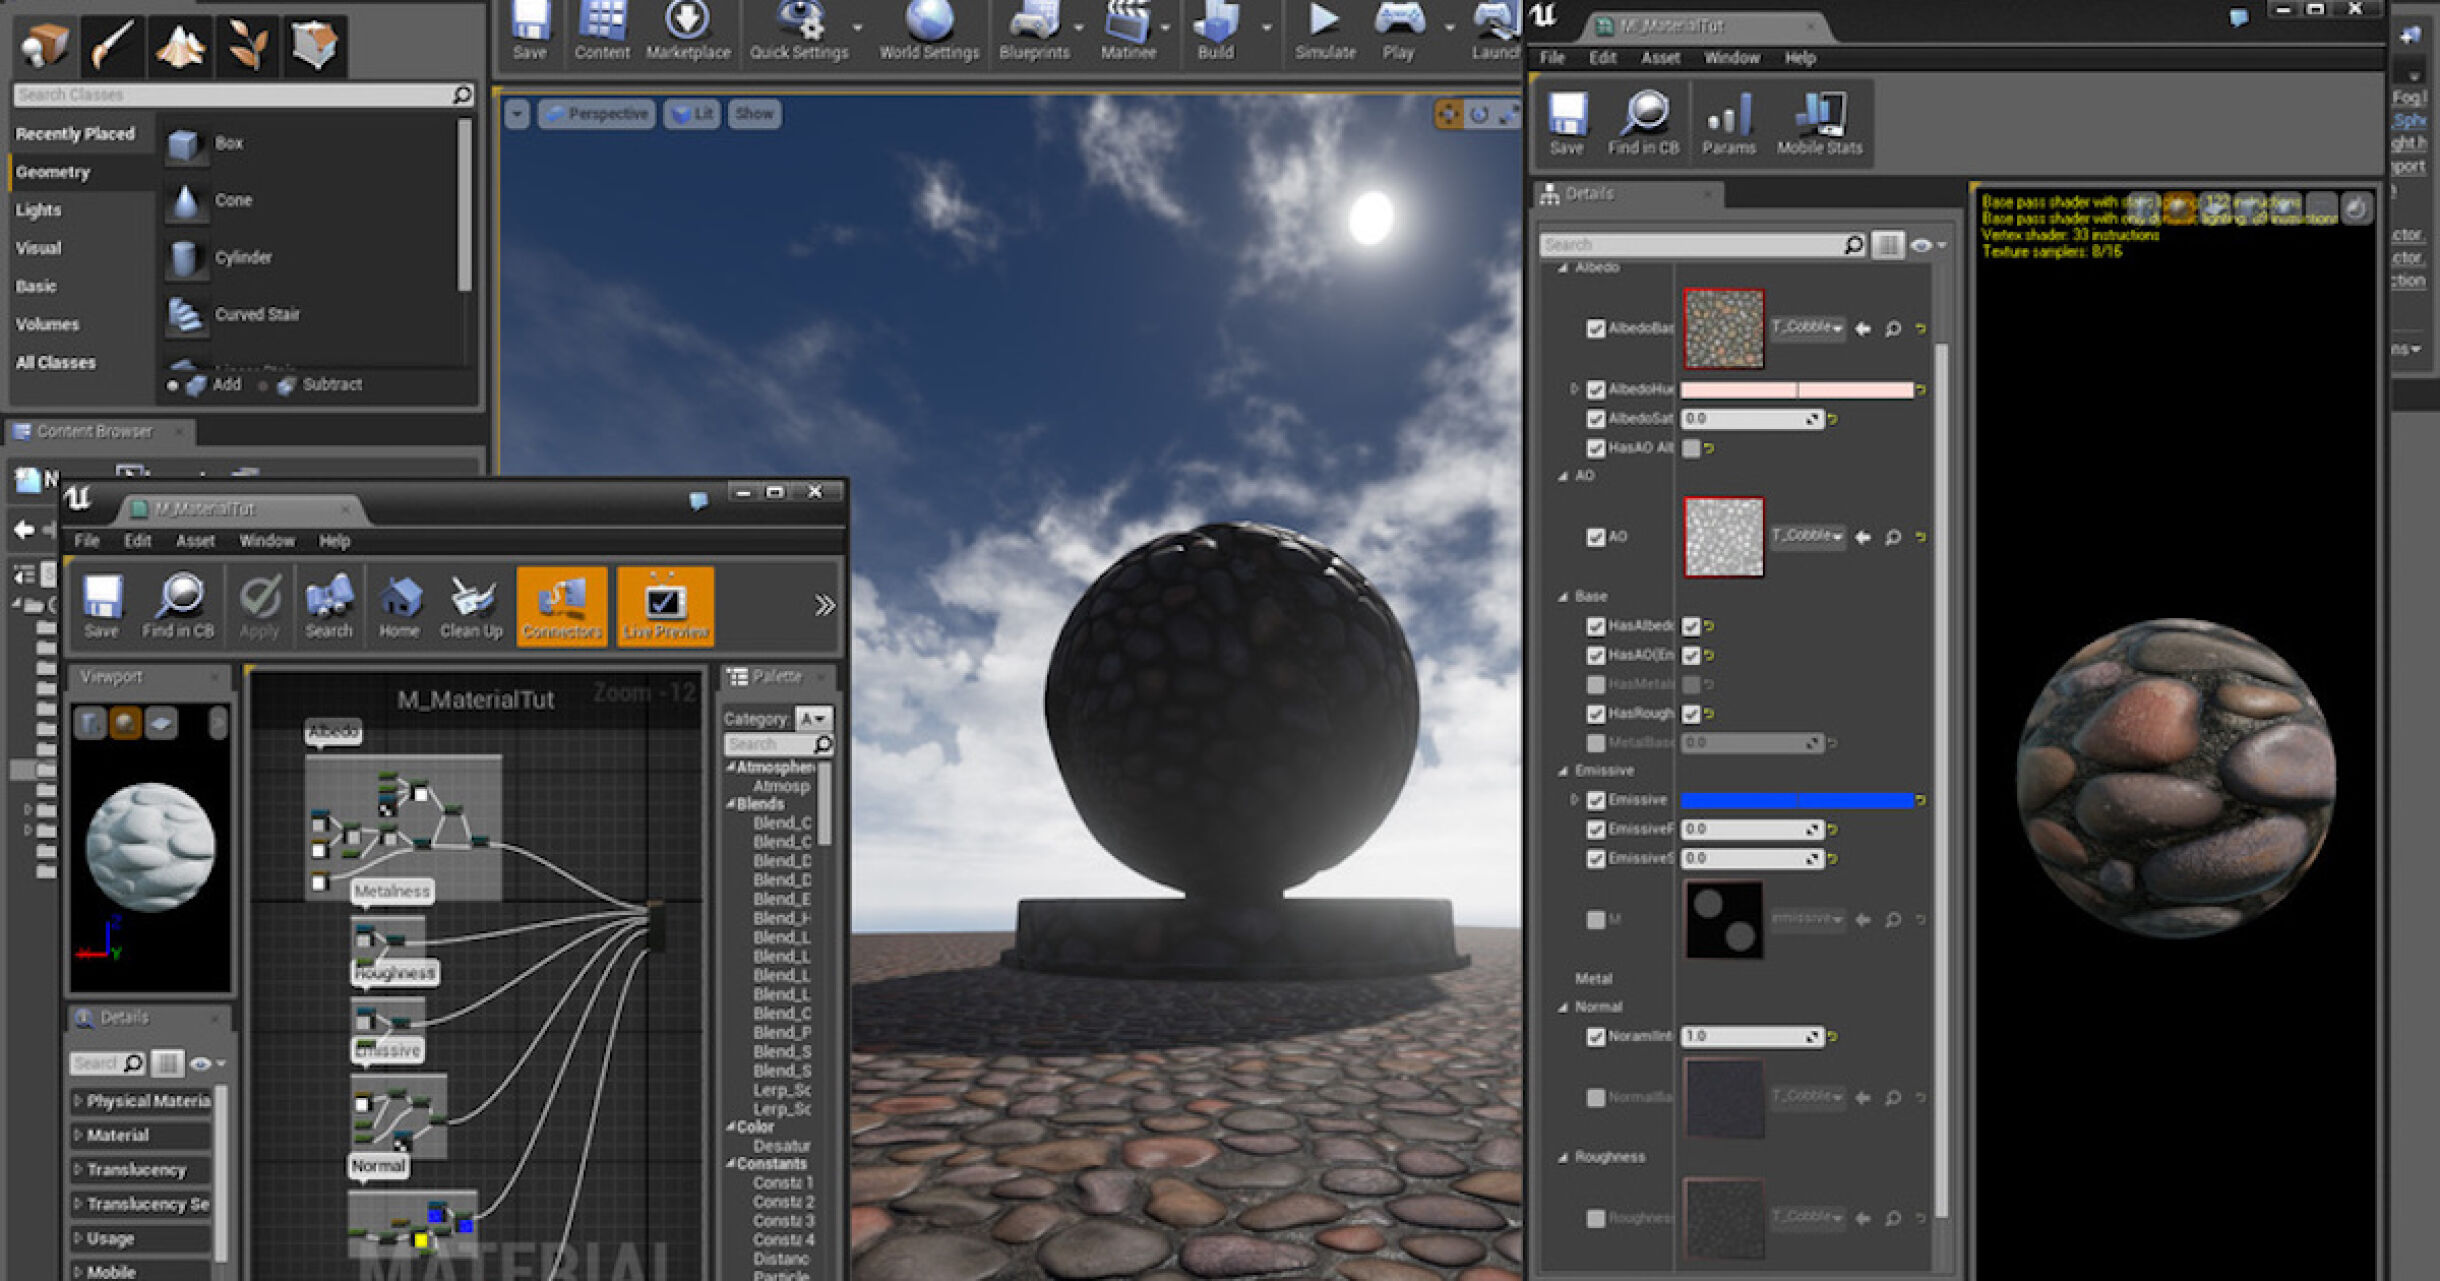Open Window menu in material instance window
Screen dimensions: 2440x1281
[1732, 58]
